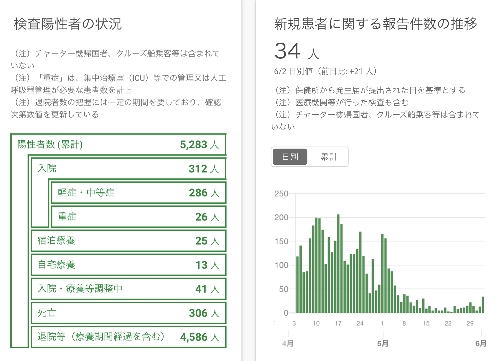500x361 pixels.
Task: Click the 5月 month marker on axis
Action: pyautogui.click(x=383, y=343)
